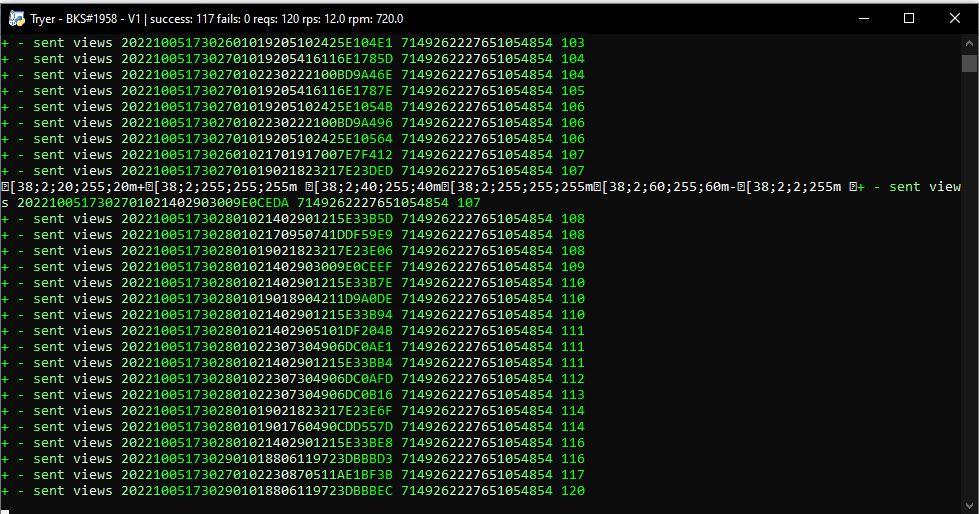Click the log line with ID ending E104E1
The image size is (979, 514).
click(x=293, y=43)
